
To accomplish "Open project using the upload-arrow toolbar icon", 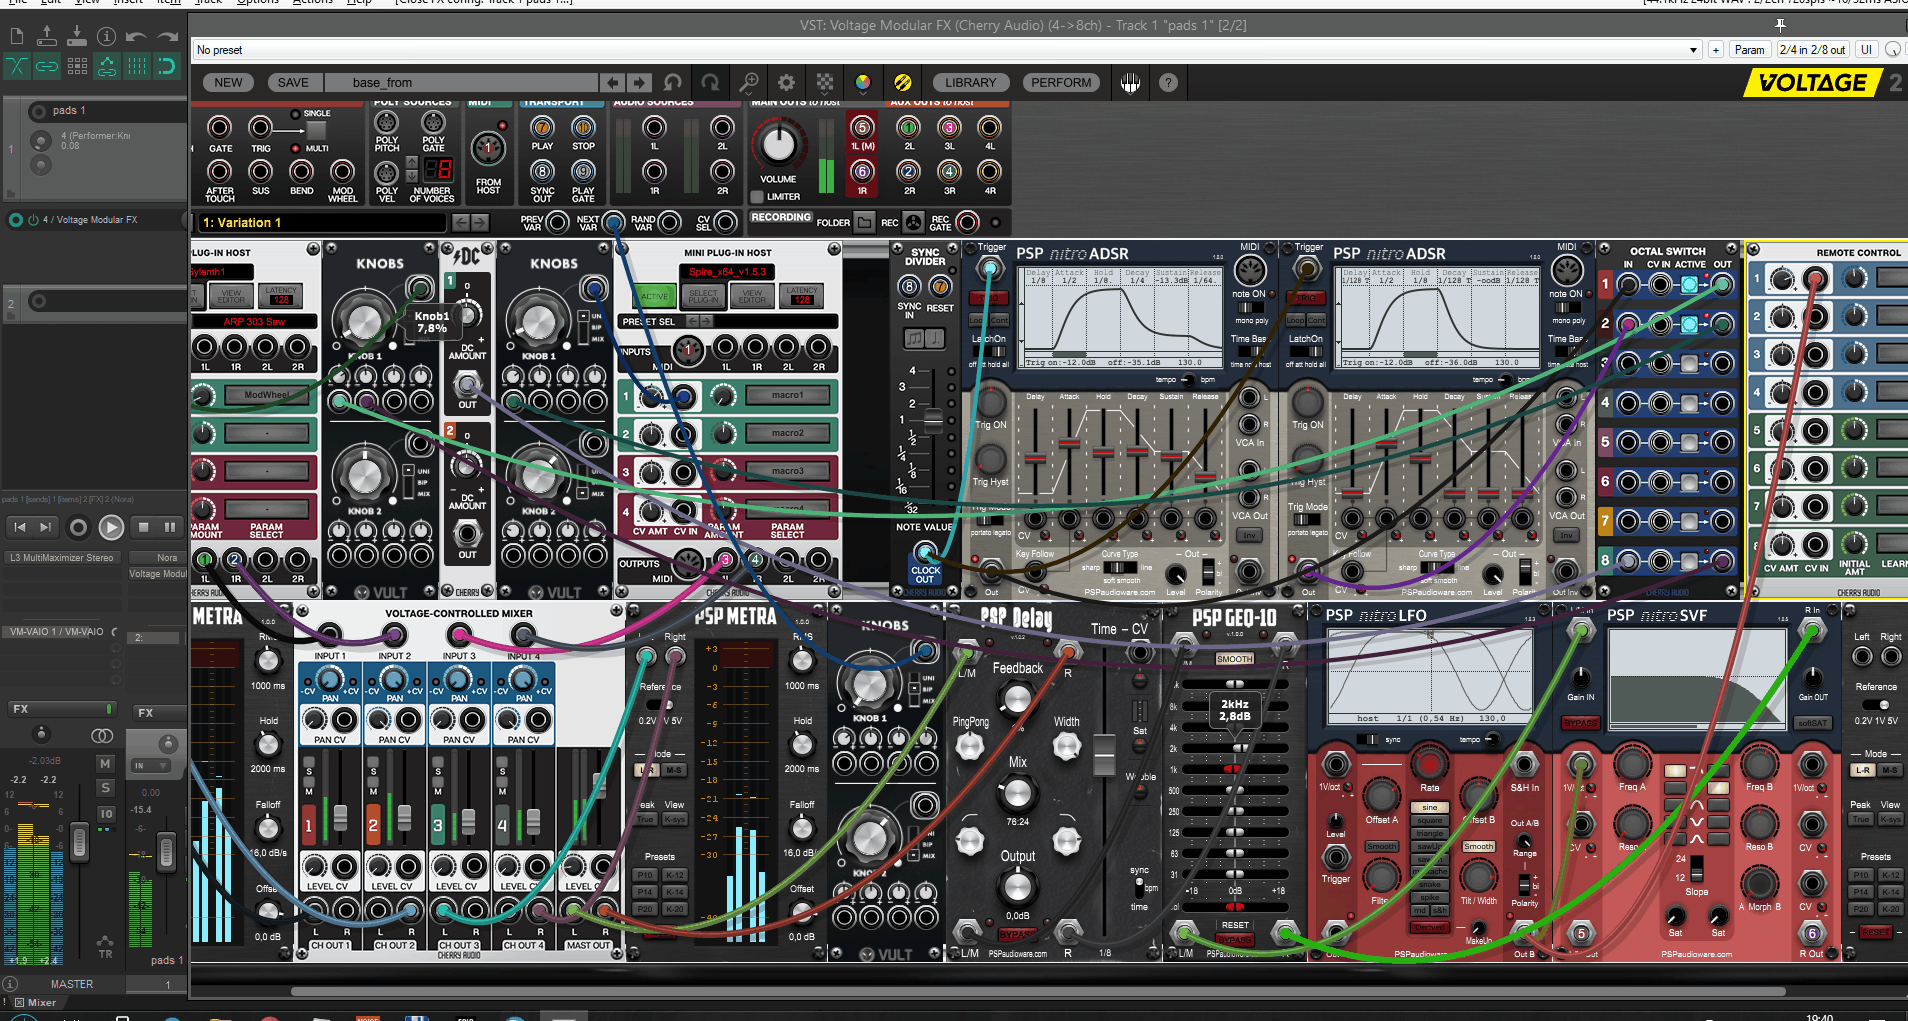I will pos(46,37).
